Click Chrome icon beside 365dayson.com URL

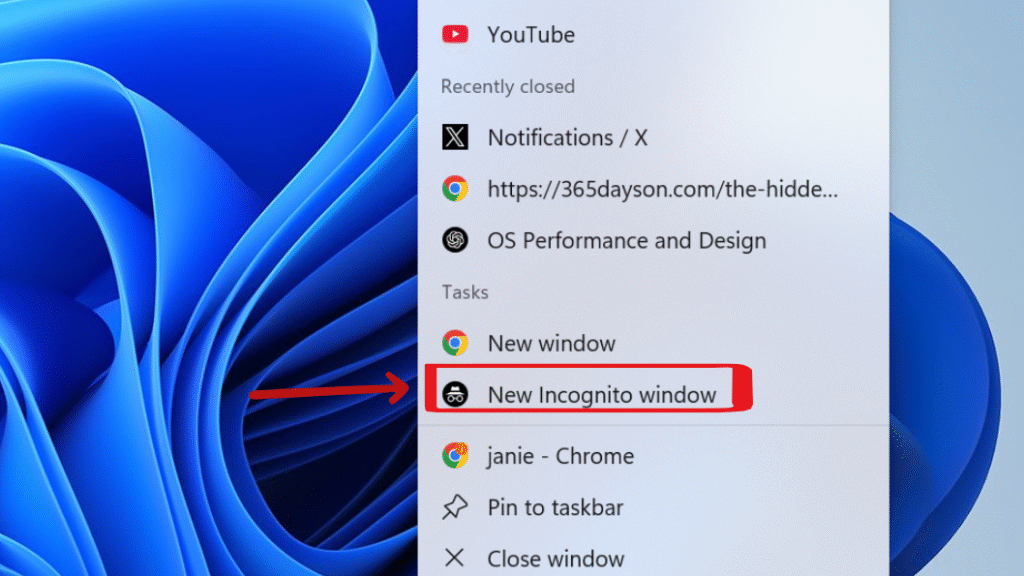[x=455, y=189]
